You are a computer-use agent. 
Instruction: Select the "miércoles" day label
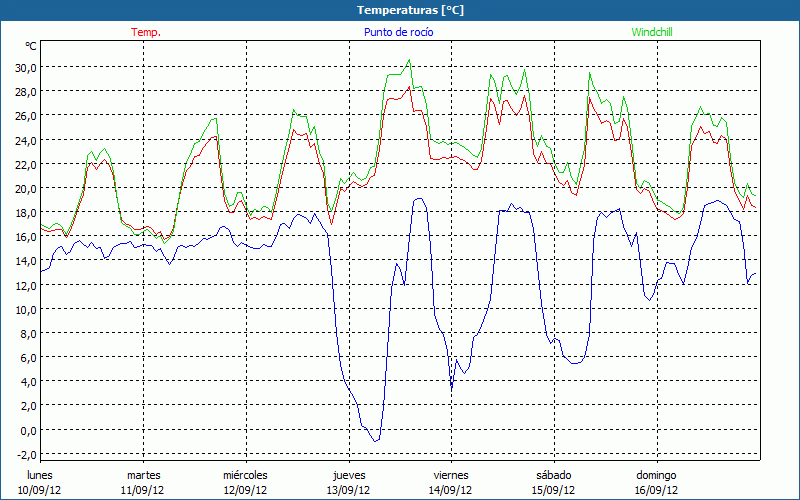(245, 475)
